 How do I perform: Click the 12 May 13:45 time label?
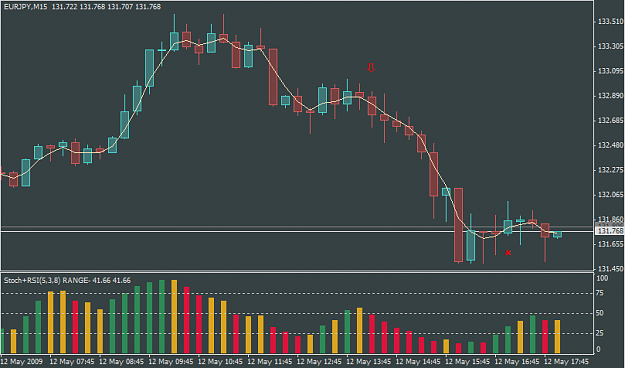pyautogui.click(x=369, y=362)
